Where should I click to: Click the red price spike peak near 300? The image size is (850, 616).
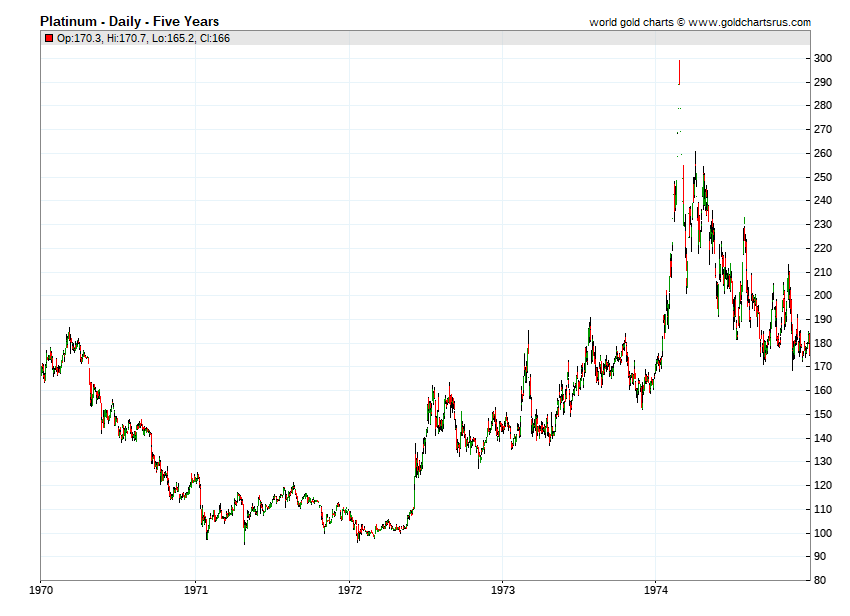(x=679, y=72)
